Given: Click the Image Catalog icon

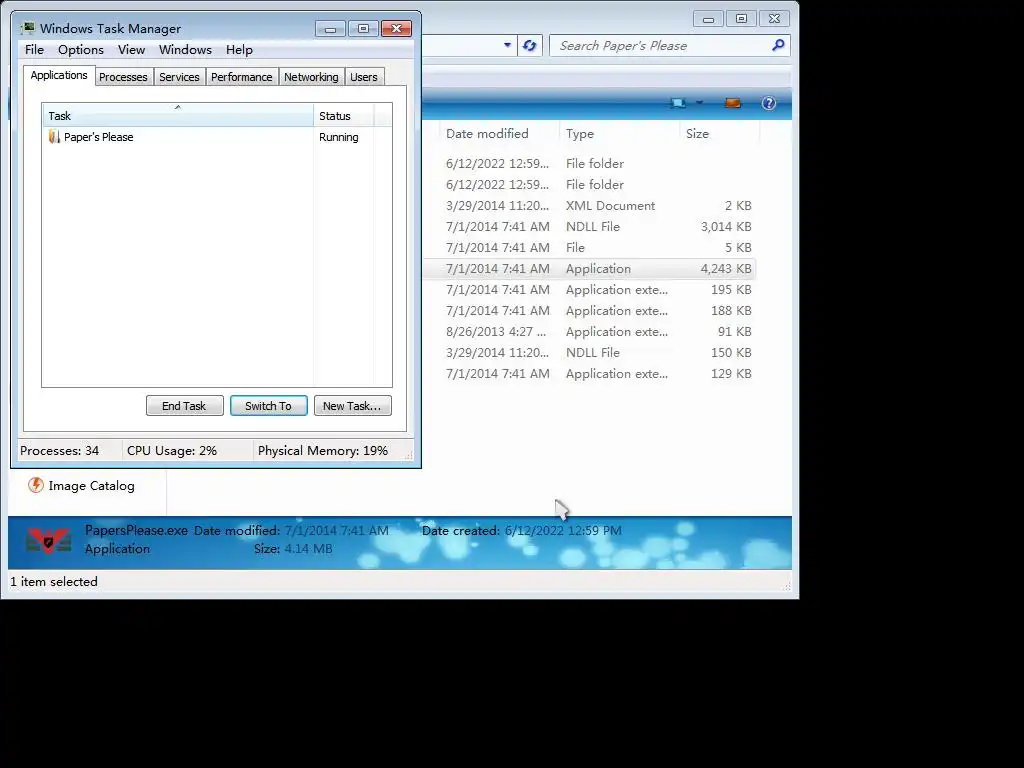Looking at the screenshot, I should tap(36, 485).
